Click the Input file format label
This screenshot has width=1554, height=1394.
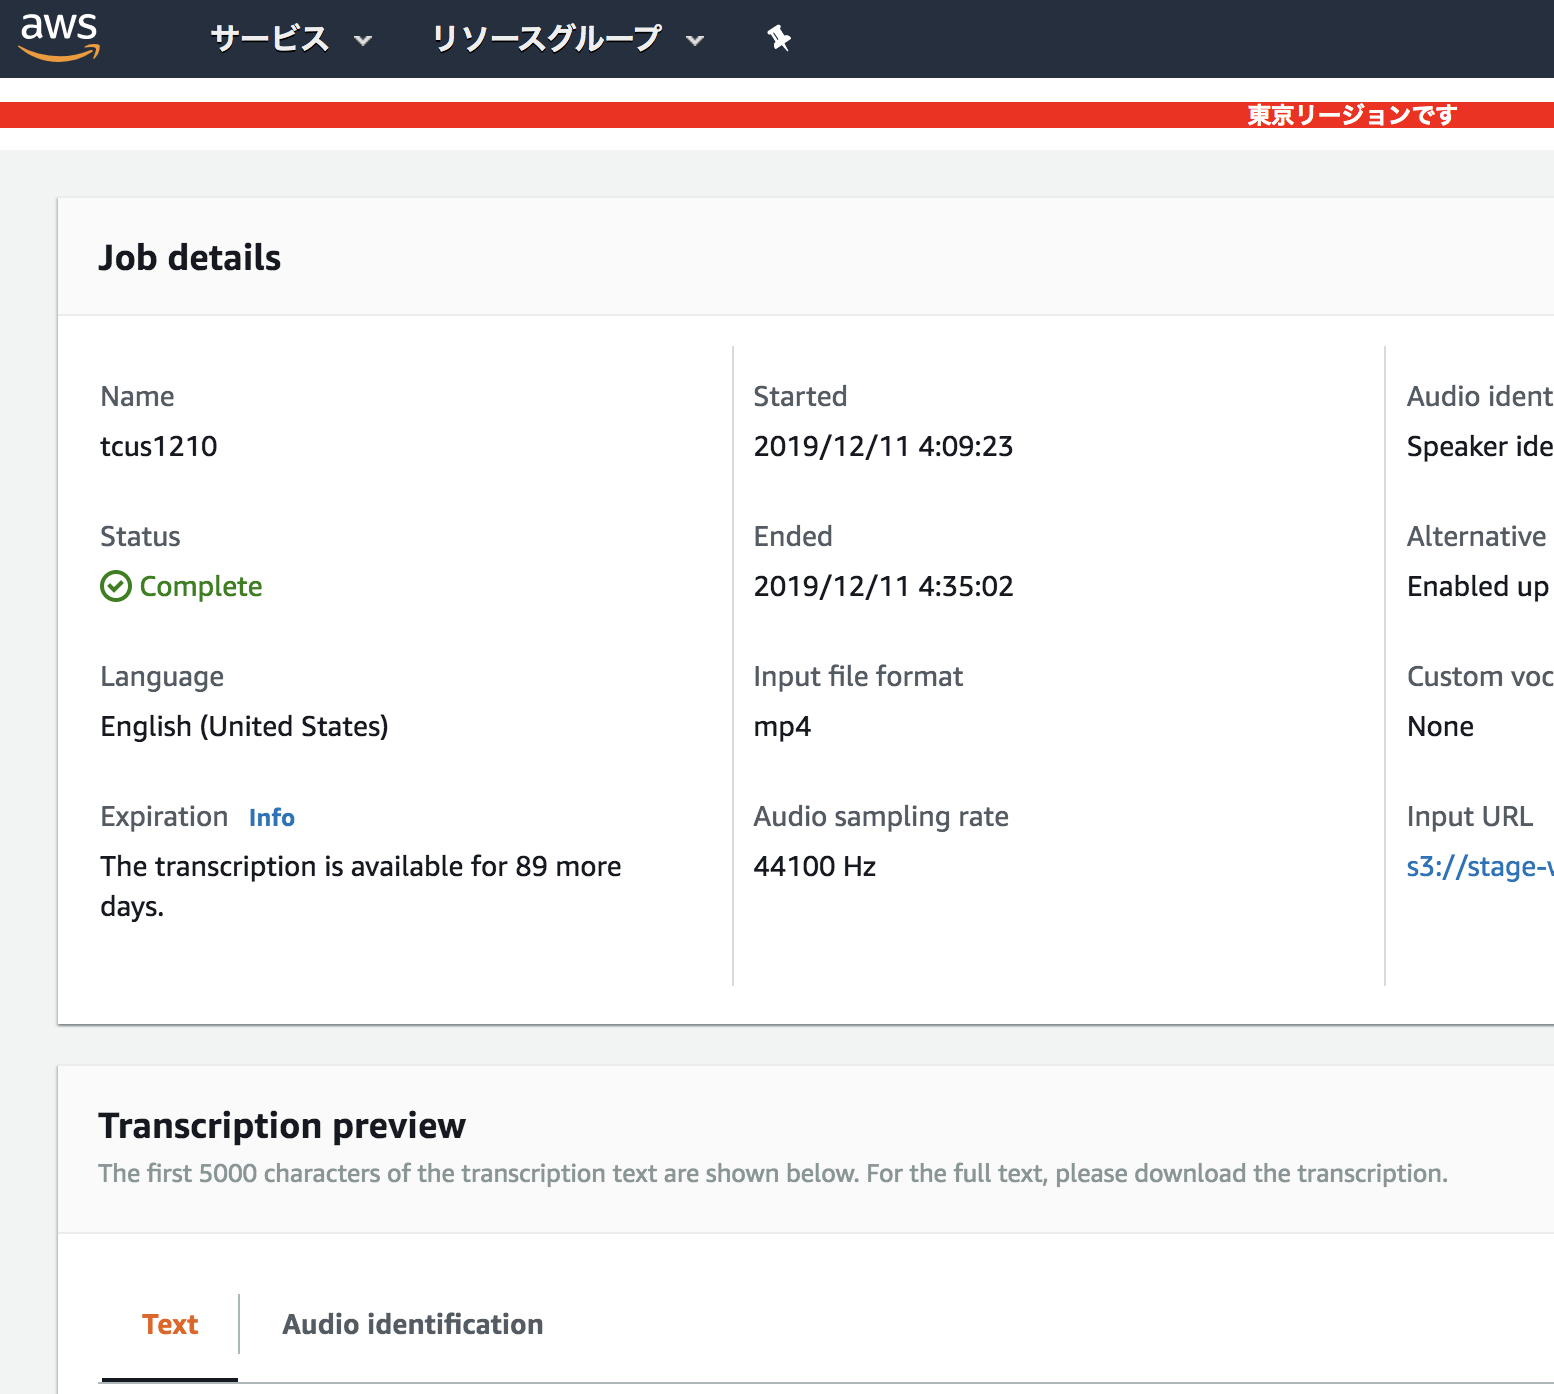coord(858,677)
